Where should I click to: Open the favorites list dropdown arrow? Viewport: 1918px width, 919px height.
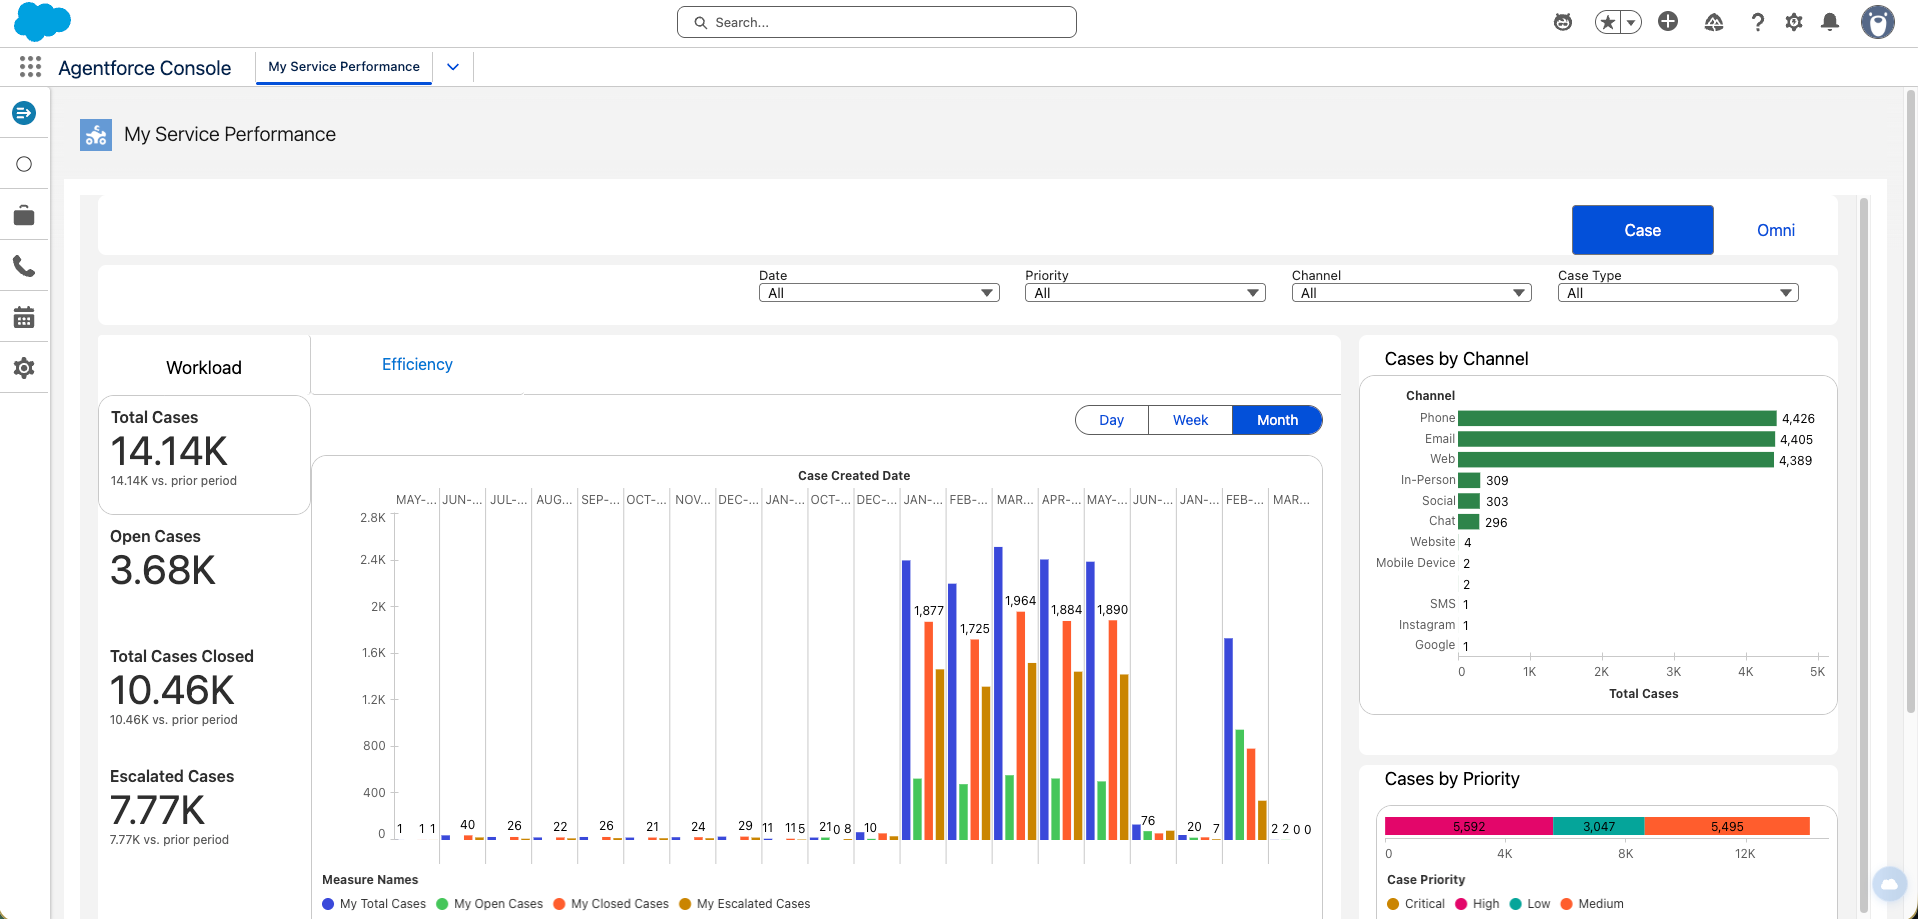[x=1631, y=22]
